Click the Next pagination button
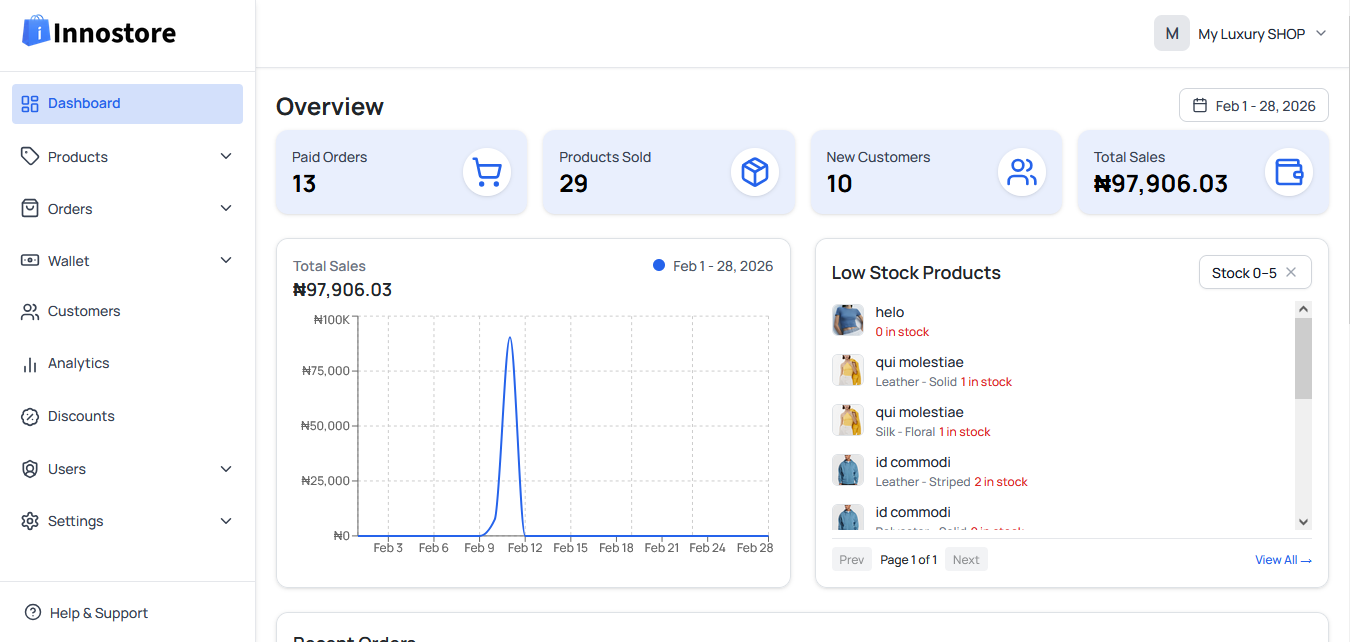This screenshot has height=642, width=1350. (x=966, y=559)
